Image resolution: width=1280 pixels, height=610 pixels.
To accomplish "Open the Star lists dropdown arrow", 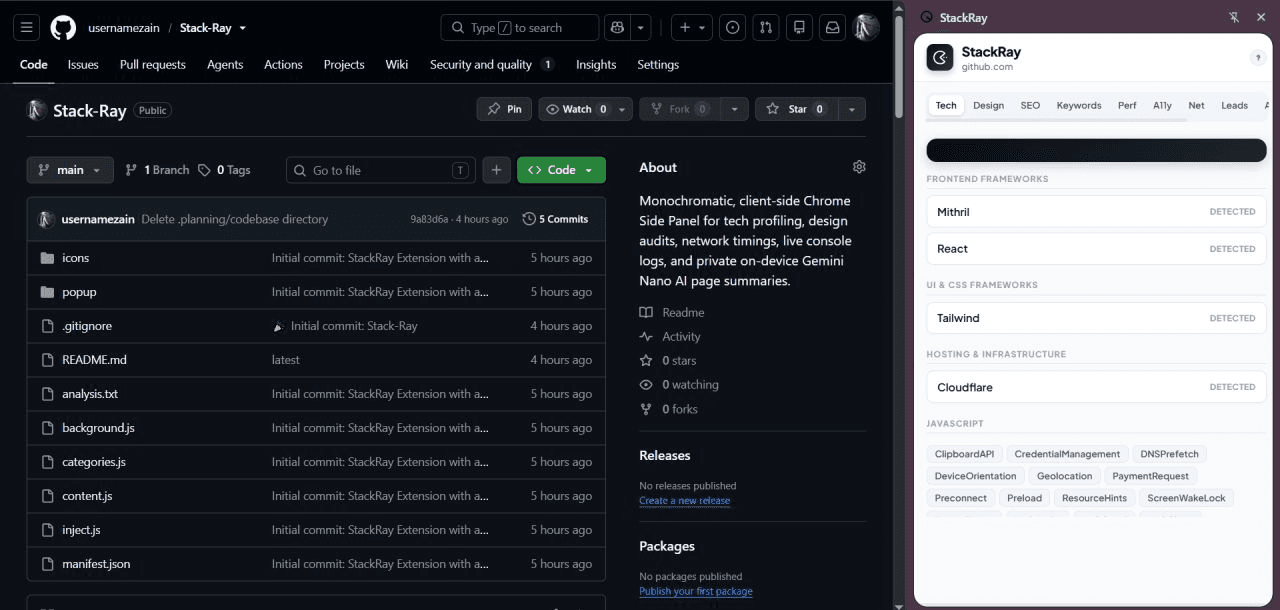I will (852, 109).
